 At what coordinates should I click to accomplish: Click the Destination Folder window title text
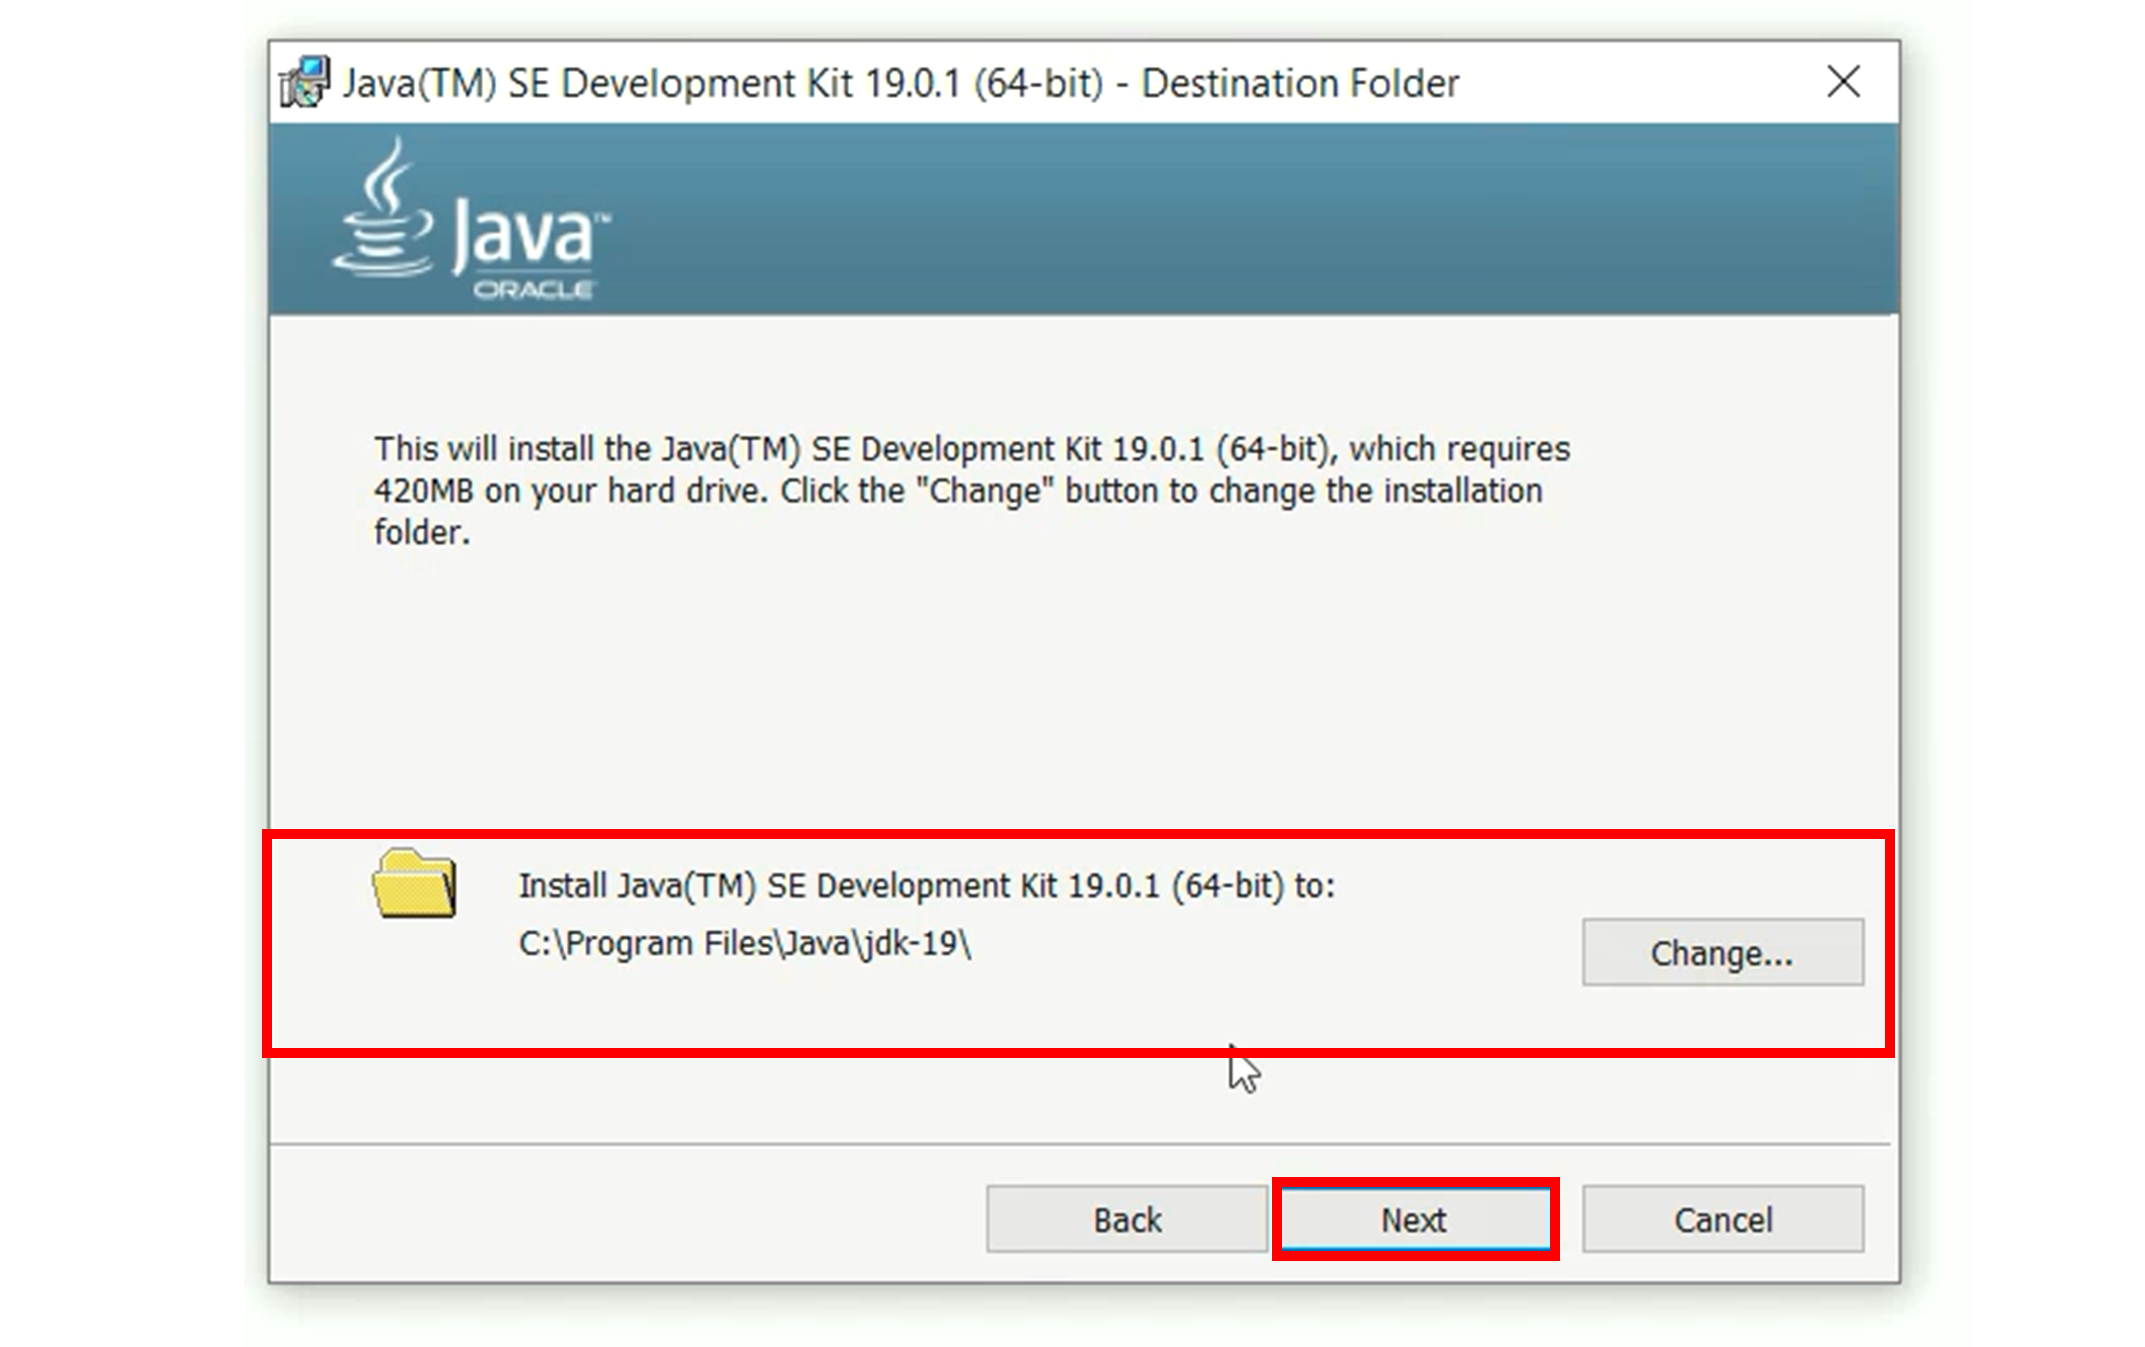click(x=1300, y=83)
